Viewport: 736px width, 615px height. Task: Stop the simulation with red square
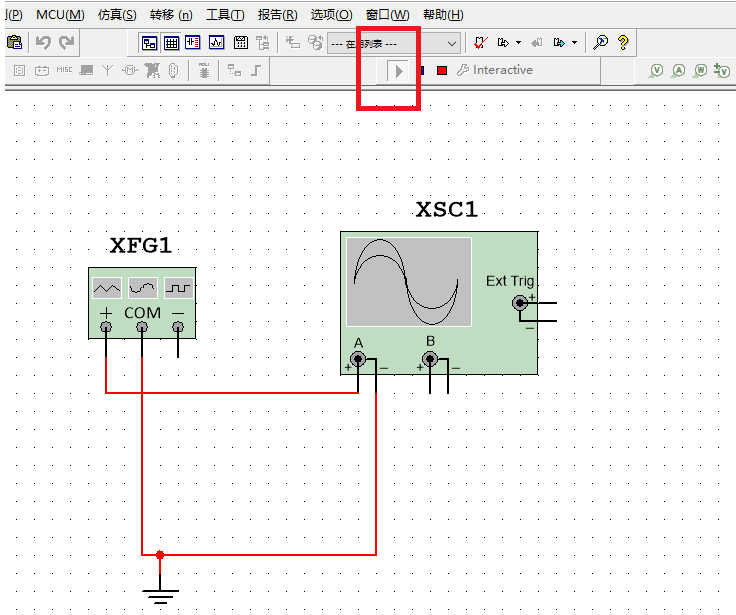pos(441,71)
